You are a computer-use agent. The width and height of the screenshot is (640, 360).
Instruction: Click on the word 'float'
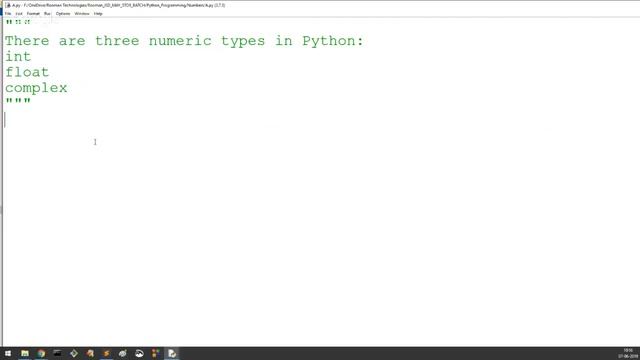(27, 72)
